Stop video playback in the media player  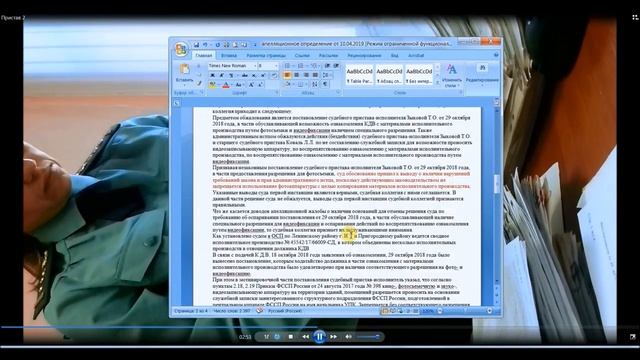point(291,337)
